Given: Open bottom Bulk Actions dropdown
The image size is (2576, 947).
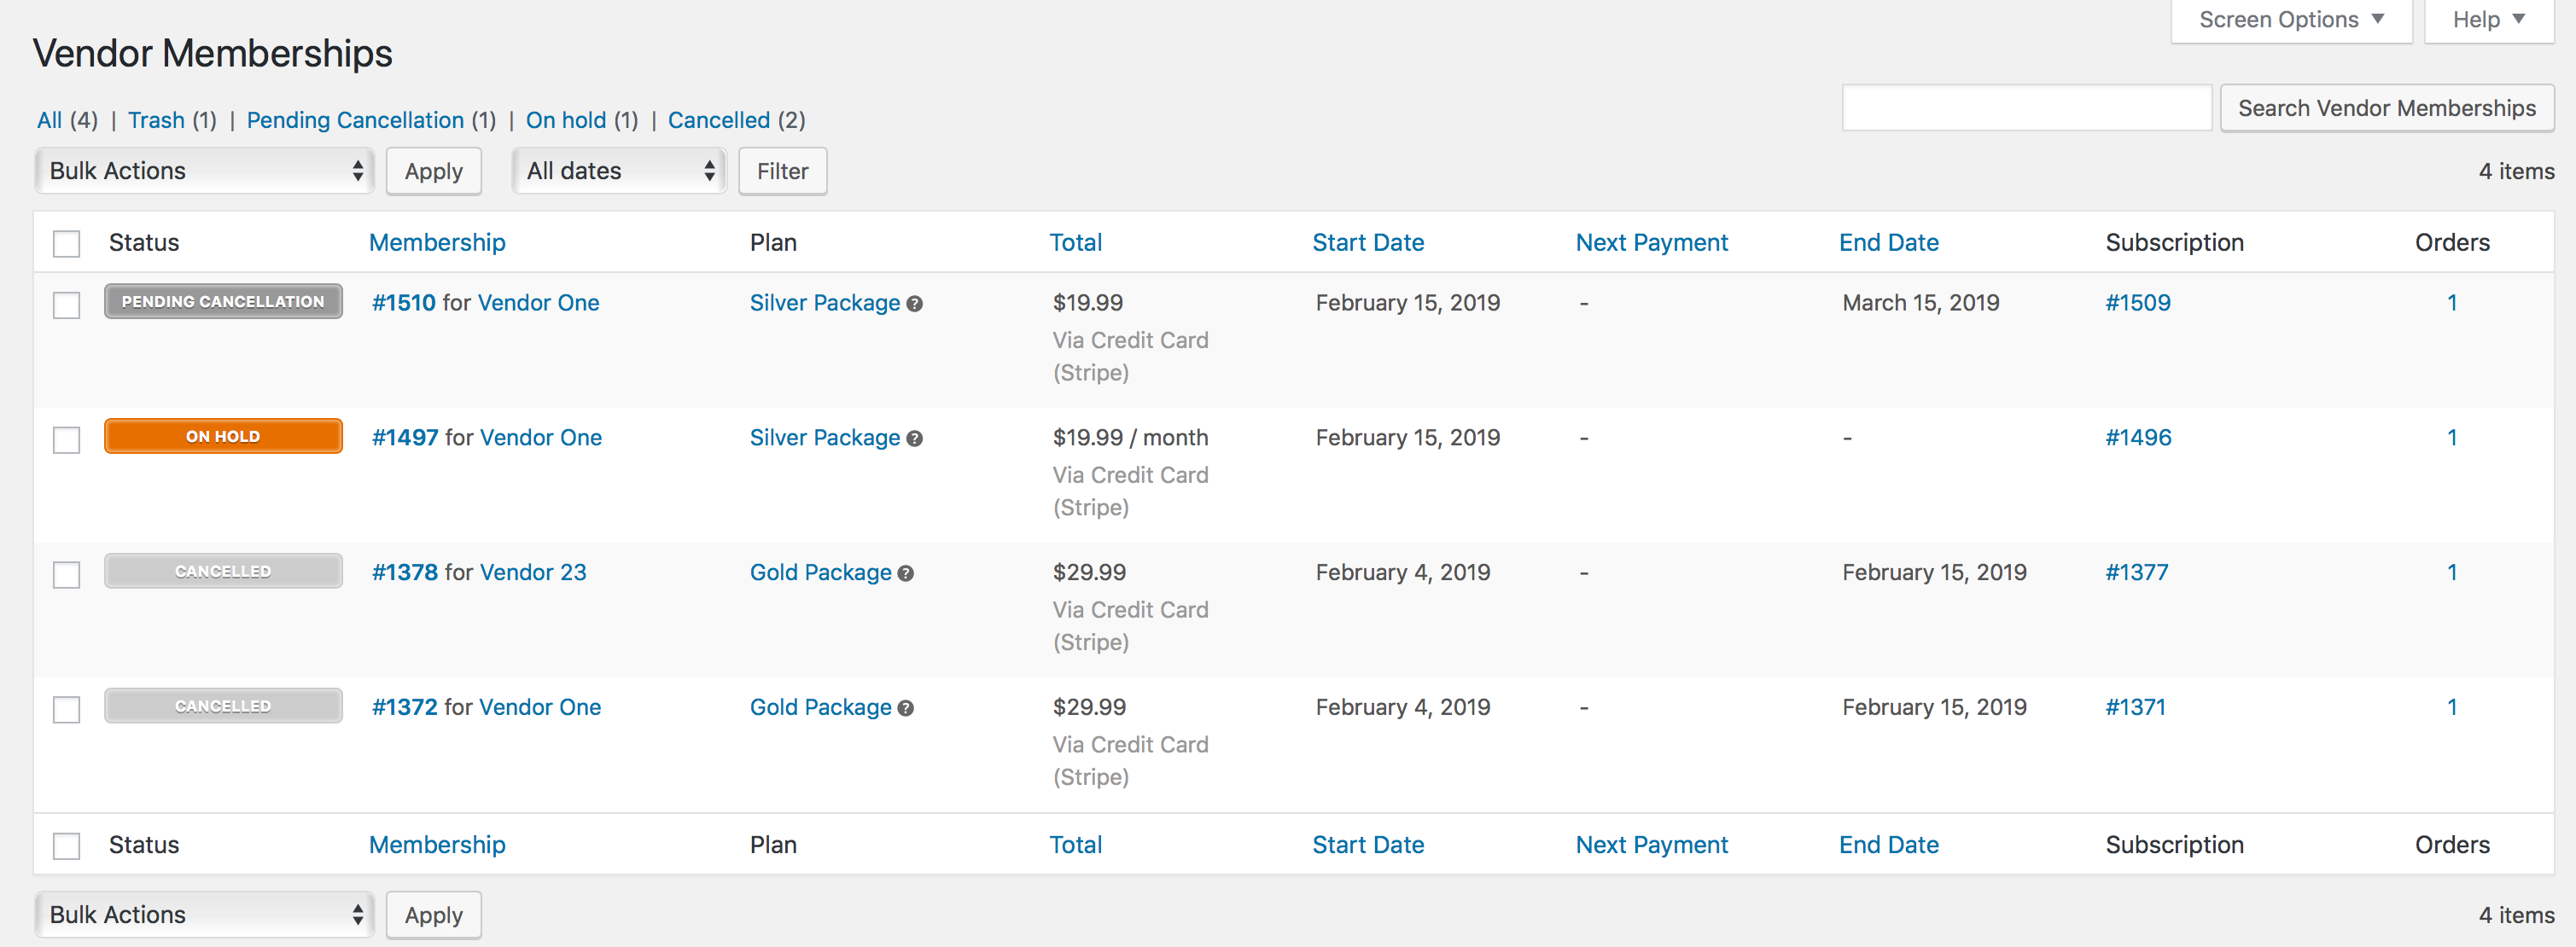Looking at the screenshot, I should pos(205,915).
